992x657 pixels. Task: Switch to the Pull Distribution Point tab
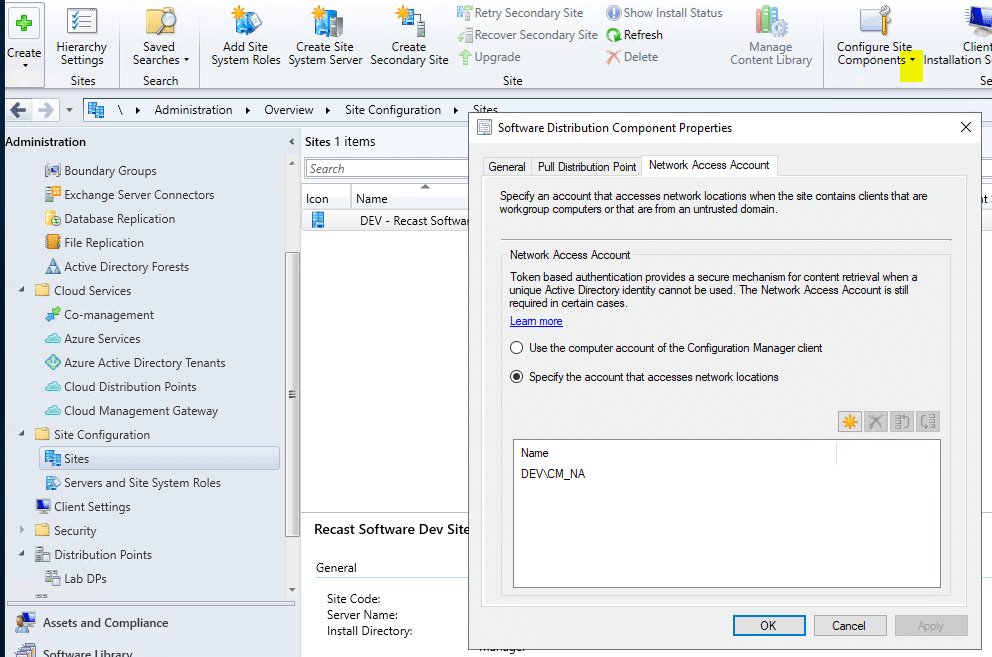[586, 166]
